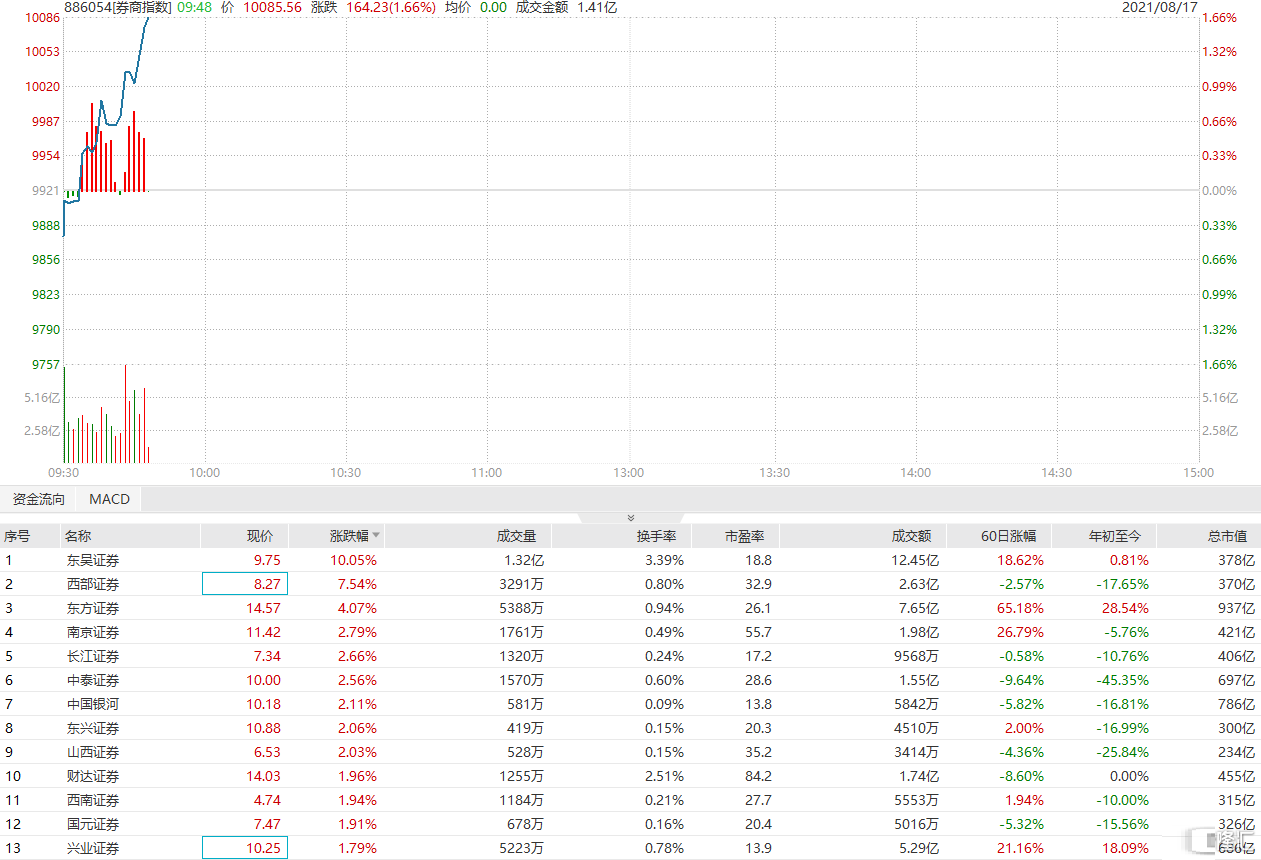Select 财达证券 stock name

[92, 776]
